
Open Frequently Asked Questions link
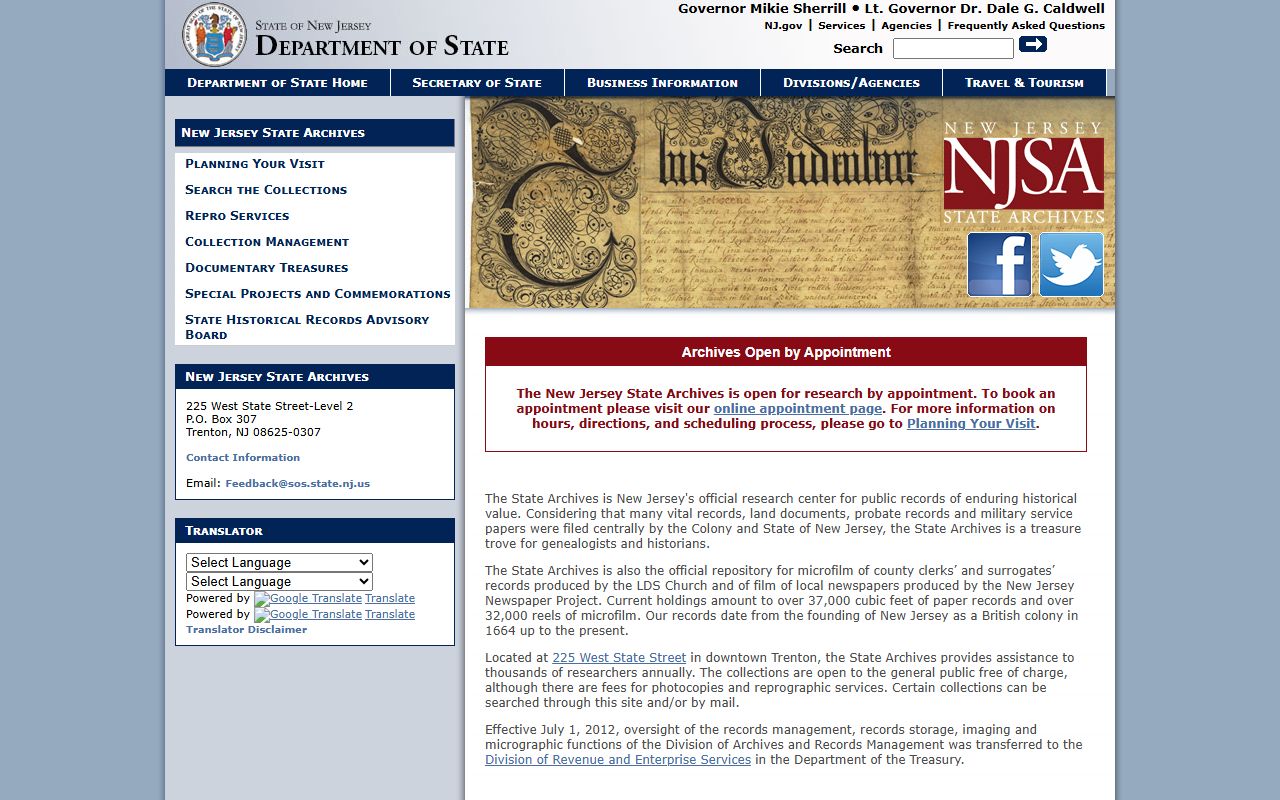1026,26
